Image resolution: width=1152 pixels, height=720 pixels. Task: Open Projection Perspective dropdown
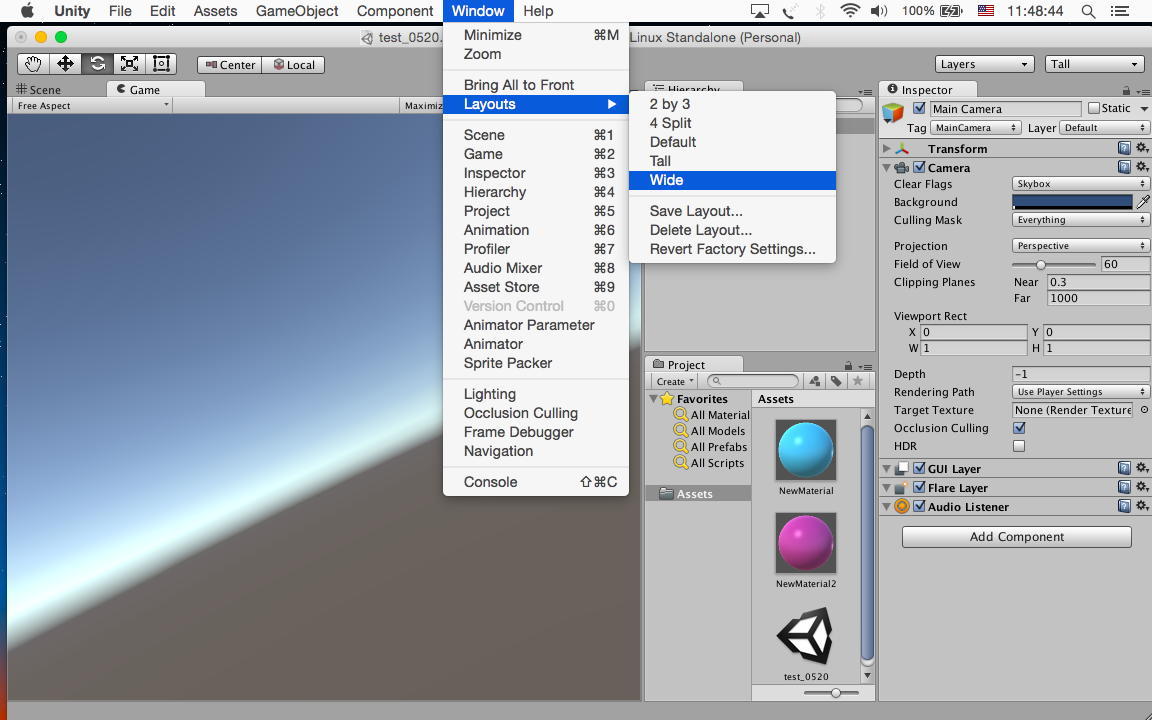pyautogui.click(x=1080, y=245)
